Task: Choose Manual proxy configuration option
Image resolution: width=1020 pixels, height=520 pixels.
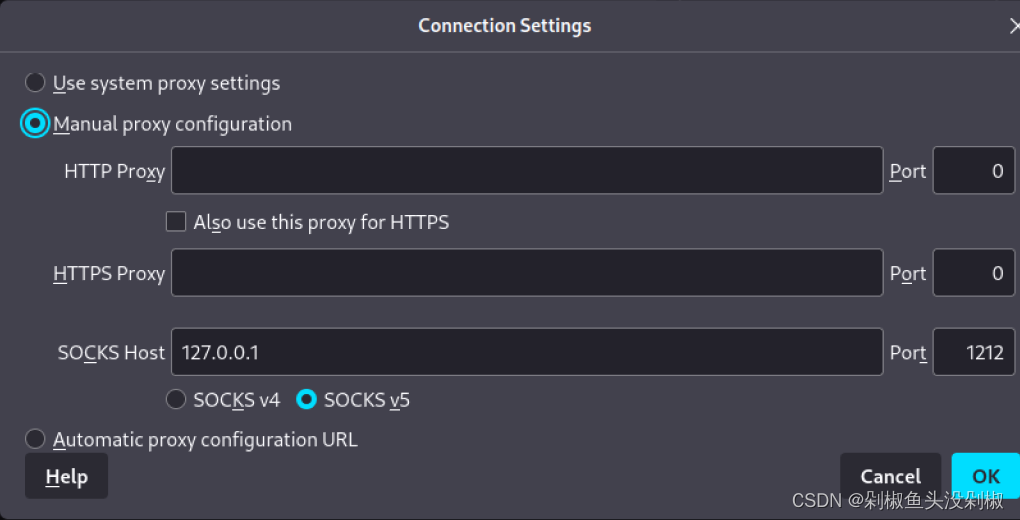Action: [x=35, y=123]
